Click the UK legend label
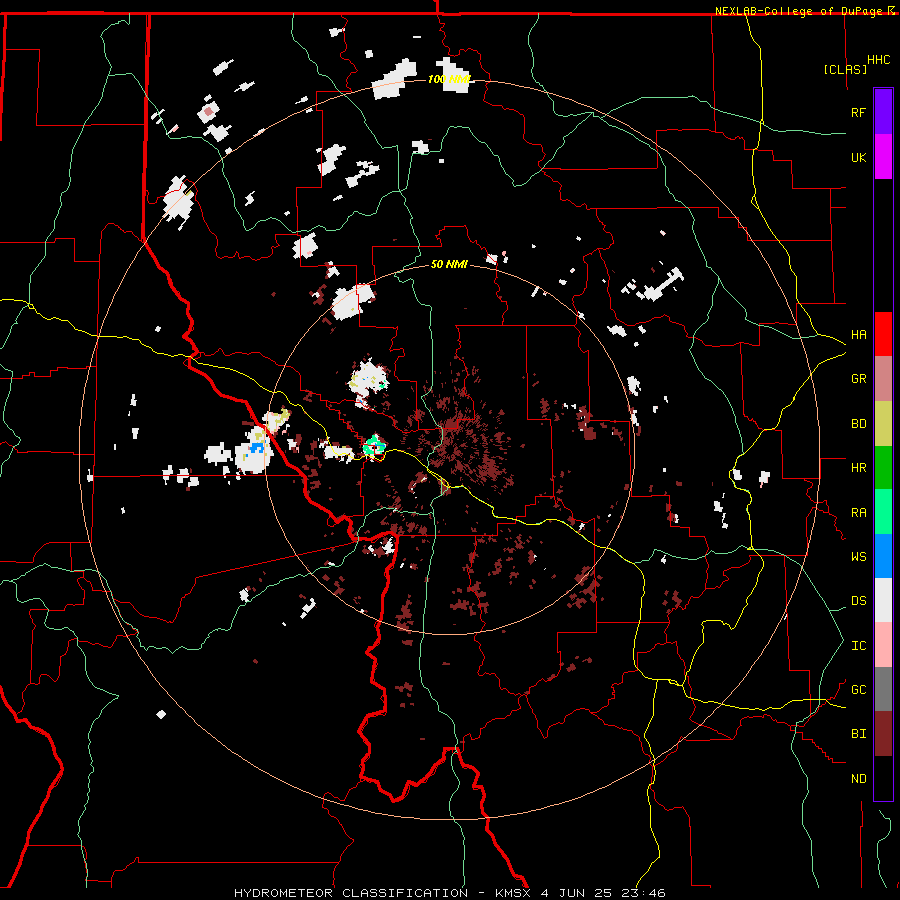This screenshot has width=900, height=900. click(x=858, y=158)
